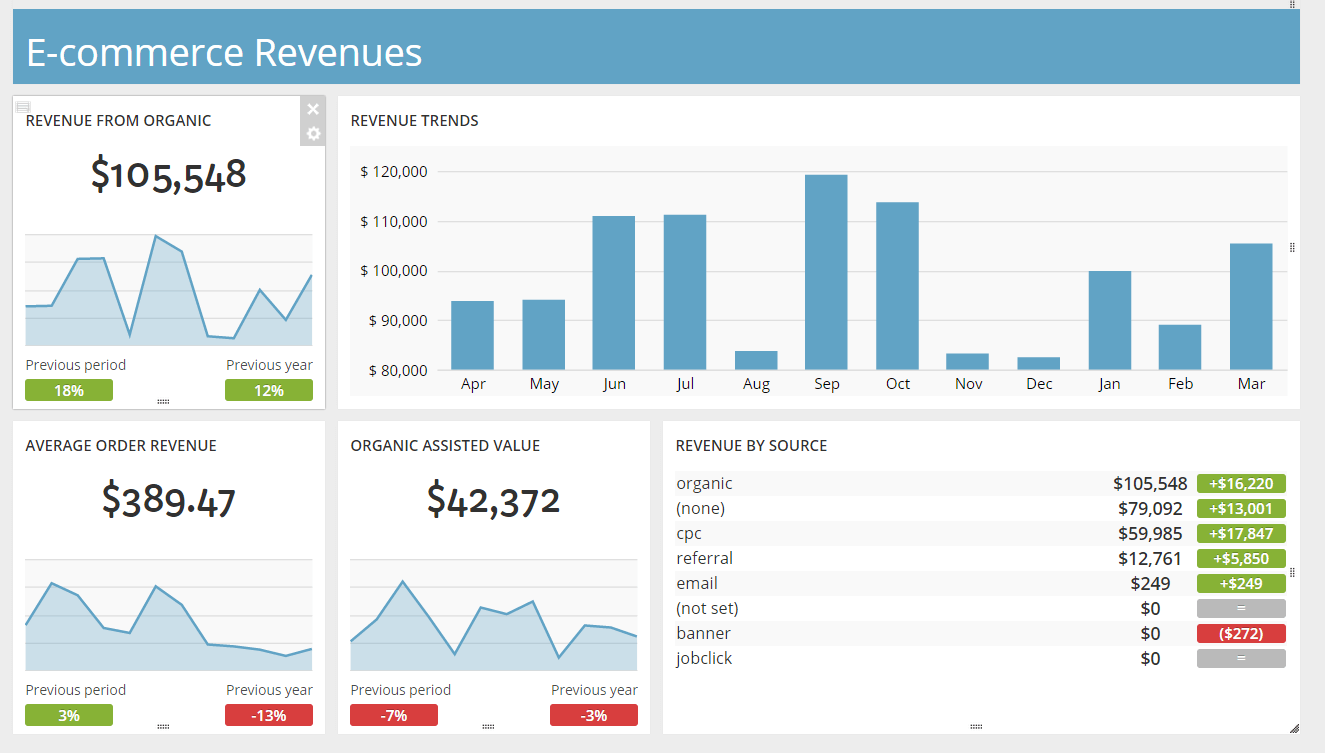
Task: Click bottom grip handle of Revenue By Source widget
Action: coord(977,727)
